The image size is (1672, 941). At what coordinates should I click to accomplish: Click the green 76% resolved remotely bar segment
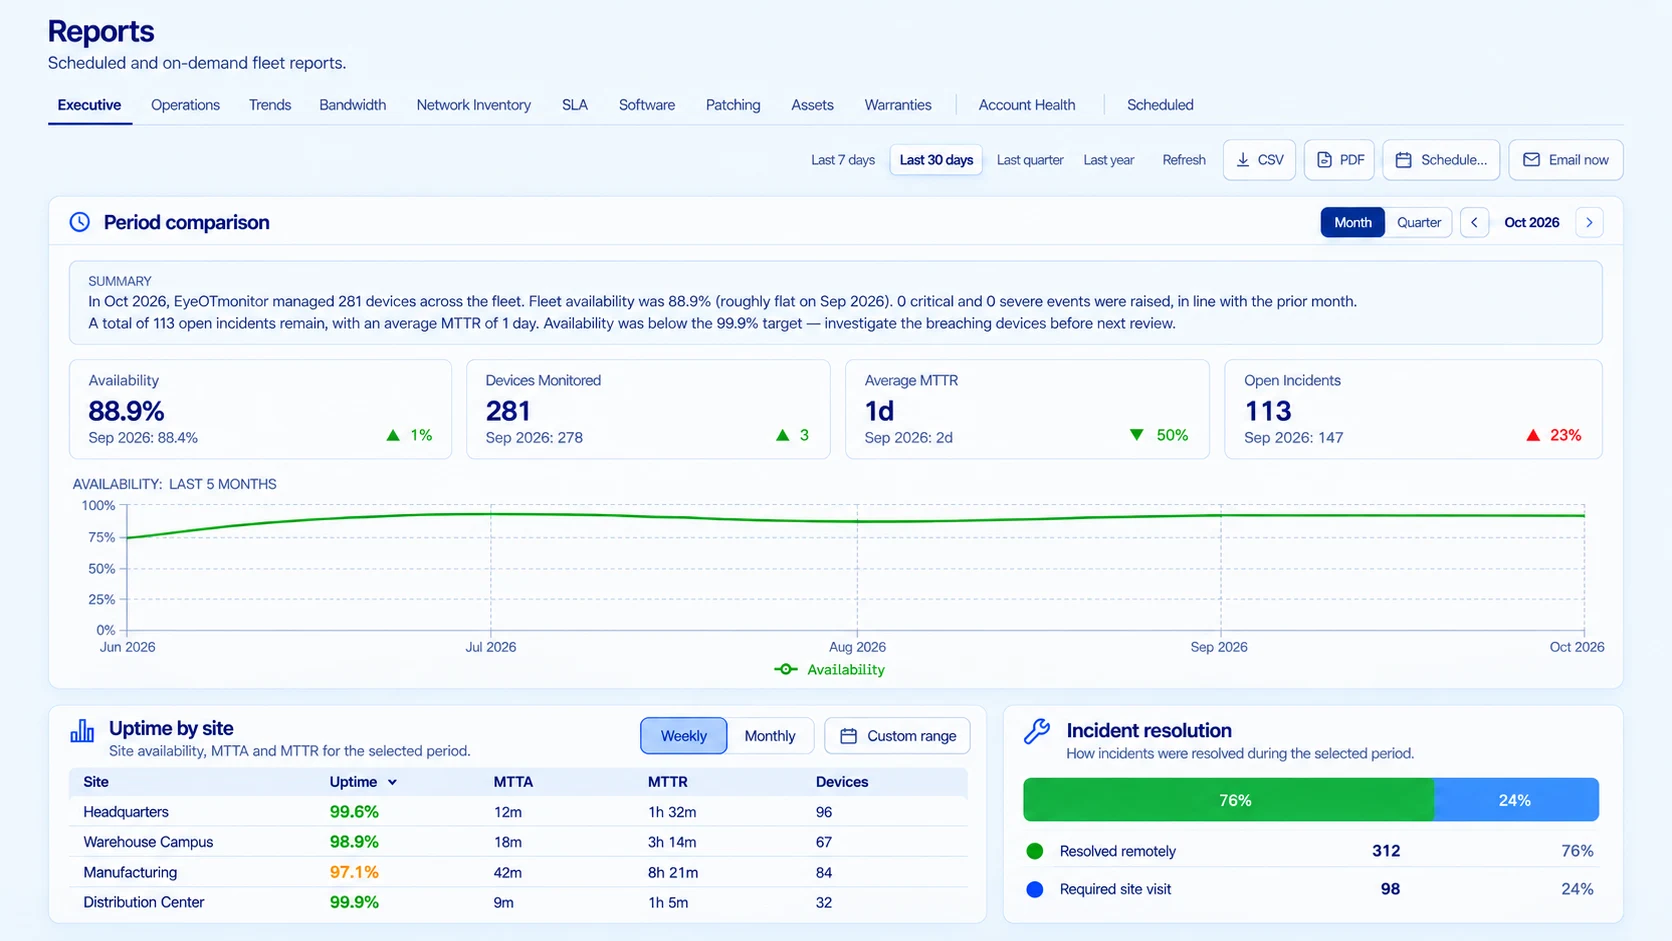point(1229,800)
